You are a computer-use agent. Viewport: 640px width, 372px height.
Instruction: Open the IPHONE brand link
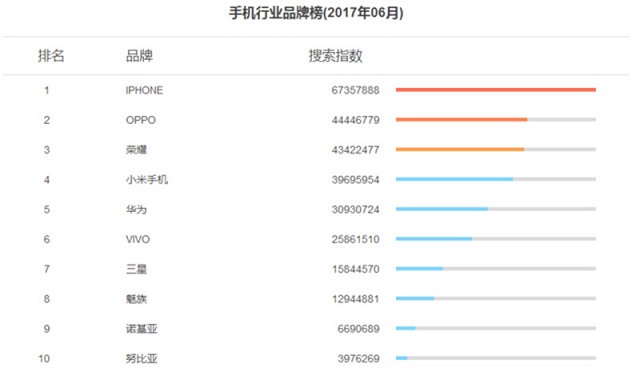click(x=144, y=90)
